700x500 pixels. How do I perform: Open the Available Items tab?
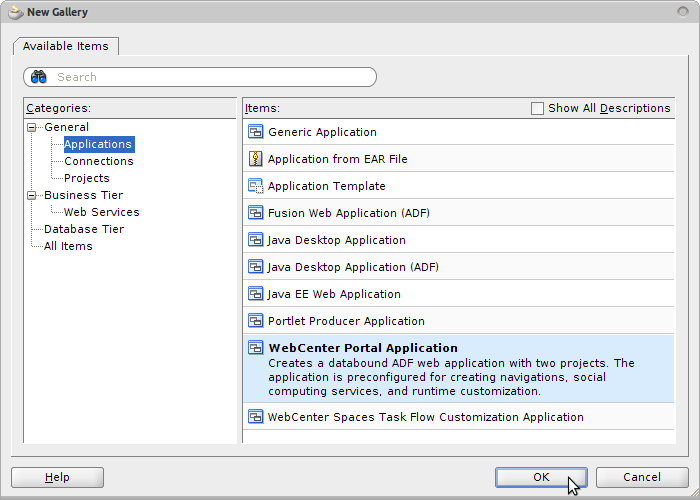click(x=66, y=46)
